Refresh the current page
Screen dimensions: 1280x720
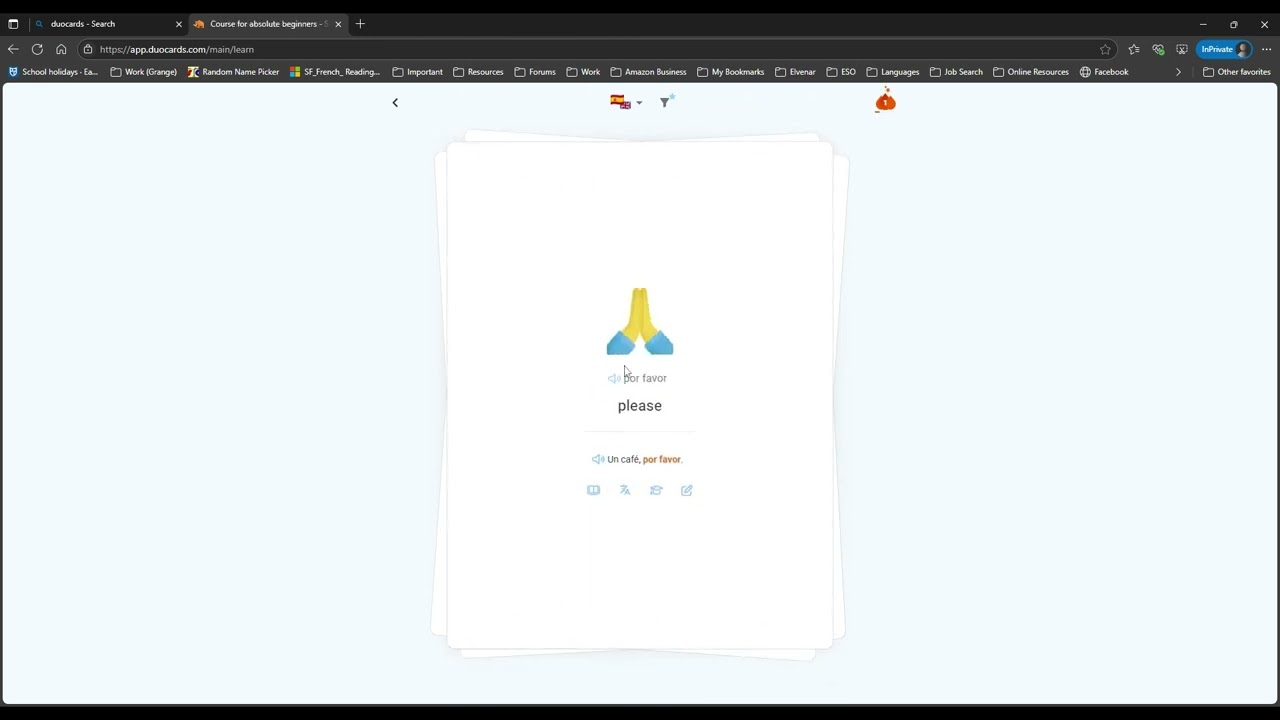[37, 49]
